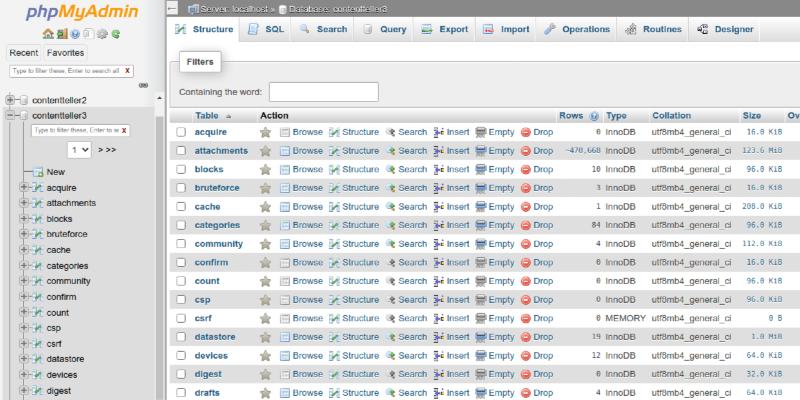Tick the checkbox for categories table
The width and height of the screenshot is (800, 400).
click(x=181, y=226)
